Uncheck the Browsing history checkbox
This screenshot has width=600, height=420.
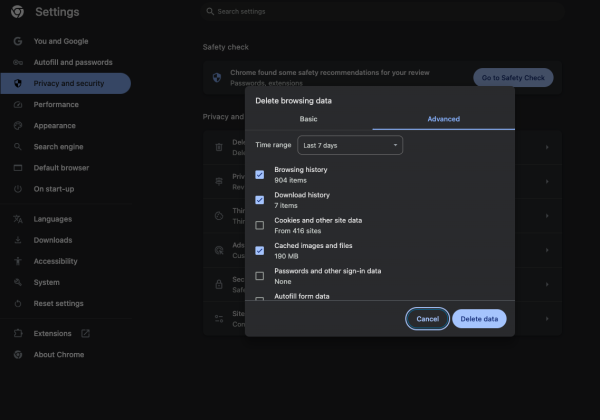pos(260,175)
